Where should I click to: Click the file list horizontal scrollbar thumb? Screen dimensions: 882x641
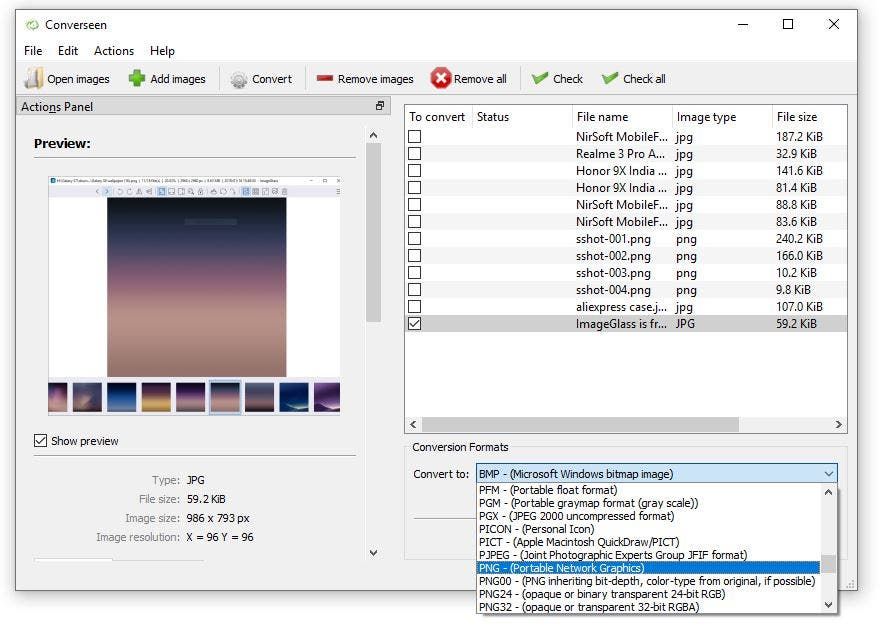pyautogui.click(x=580, y=425)
